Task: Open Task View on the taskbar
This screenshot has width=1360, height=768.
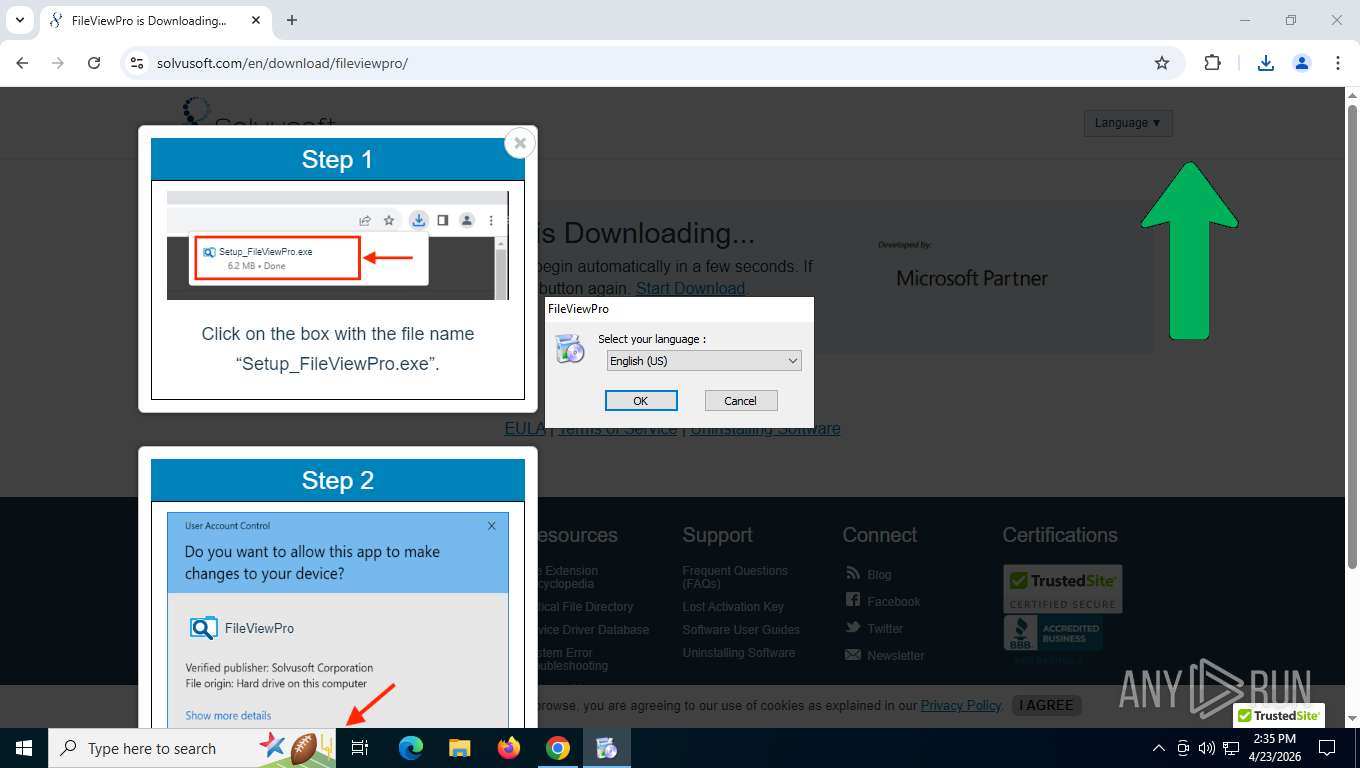Action: click(360, 748)
